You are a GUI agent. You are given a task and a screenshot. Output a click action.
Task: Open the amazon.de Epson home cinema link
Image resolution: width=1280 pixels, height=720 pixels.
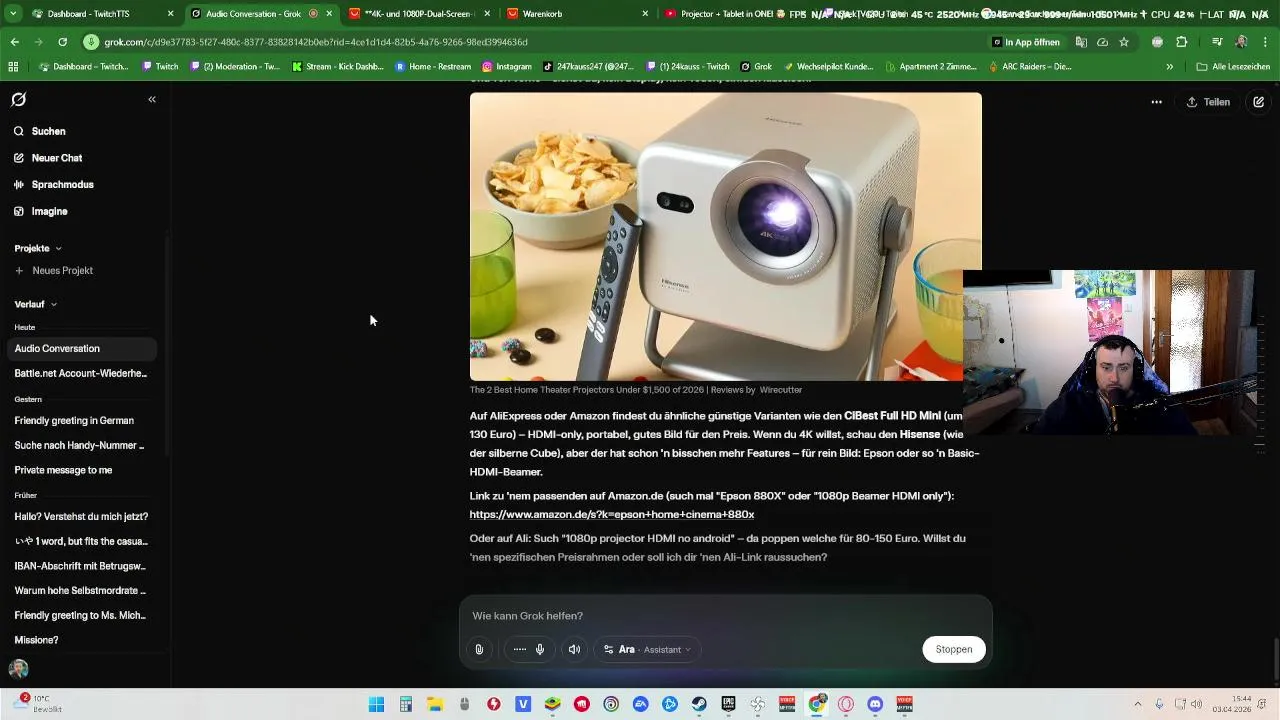pos(612,514)
